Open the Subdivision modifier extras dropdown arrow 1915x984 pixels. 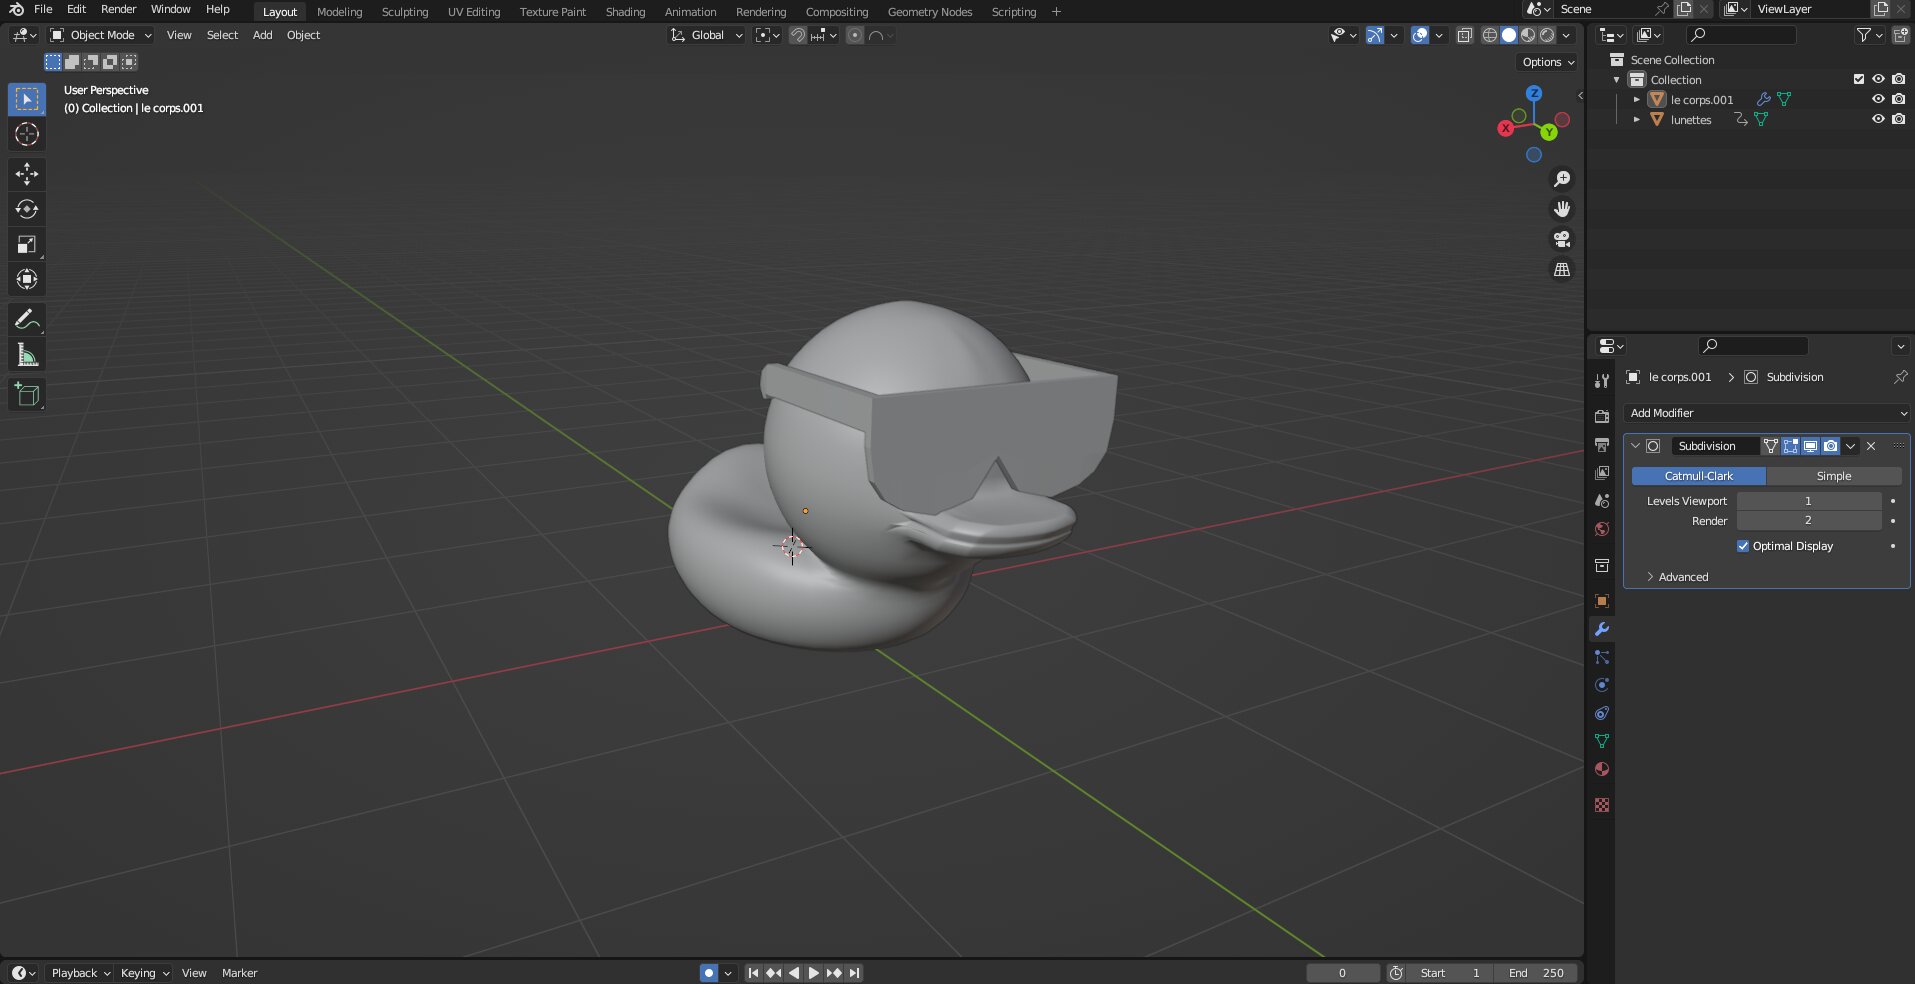(1851, 446)
